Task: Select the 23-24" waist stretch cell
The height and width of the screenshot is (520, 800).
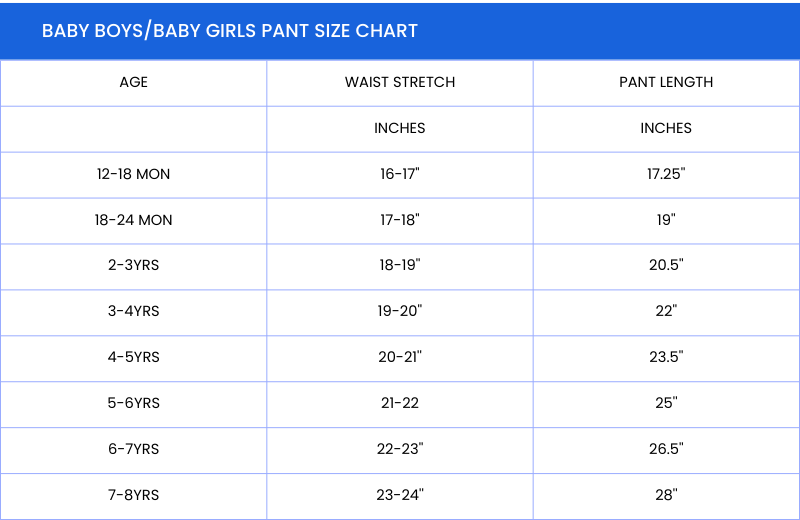Action: [x=400, y=495]
